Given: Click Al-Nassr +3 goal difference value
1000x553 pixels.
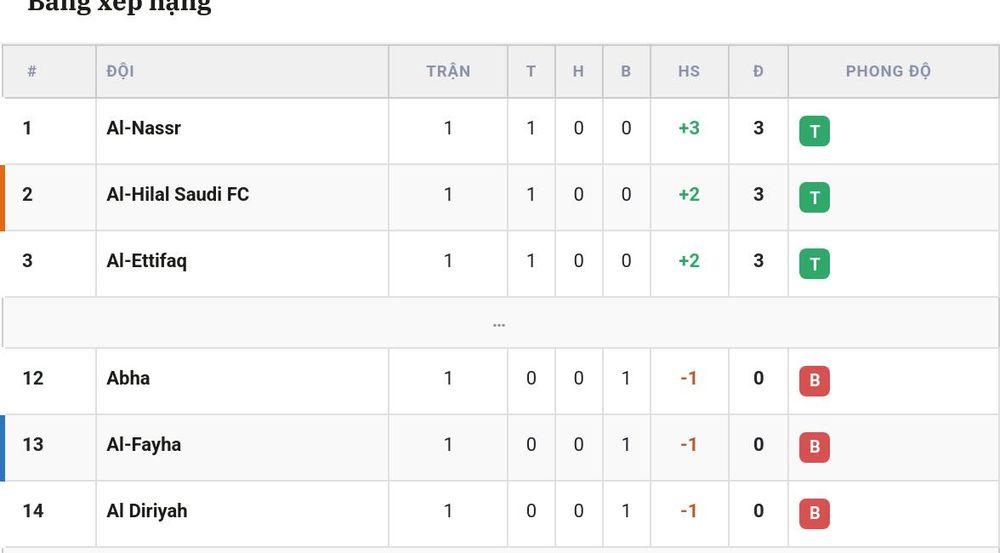Looking at the screenshot, I should pos(689,128).
